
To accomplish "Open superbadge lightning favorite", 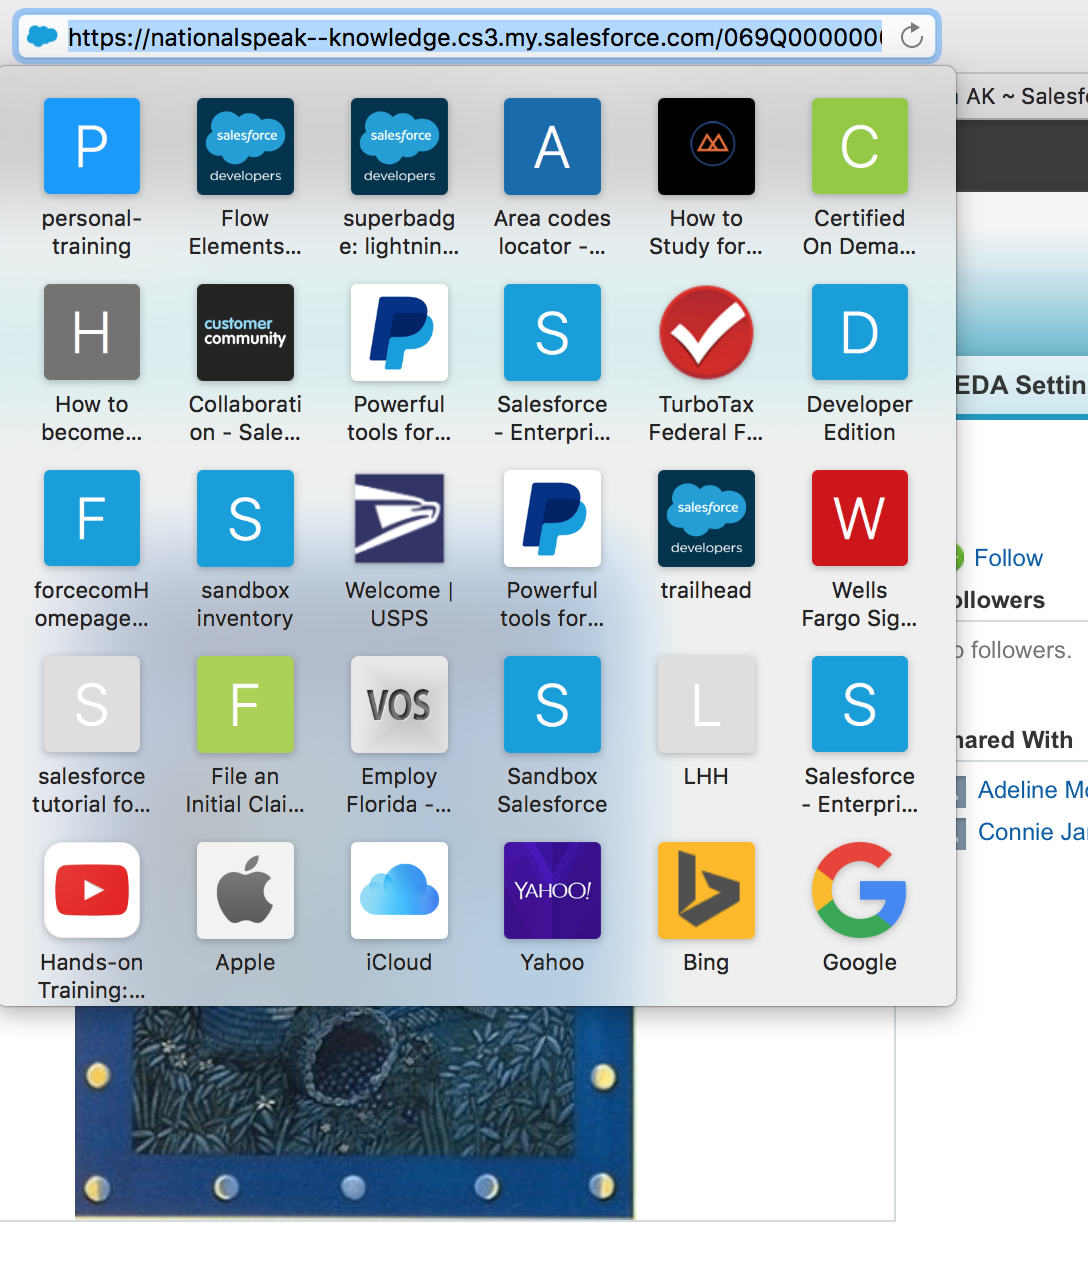I will (399, 146).
